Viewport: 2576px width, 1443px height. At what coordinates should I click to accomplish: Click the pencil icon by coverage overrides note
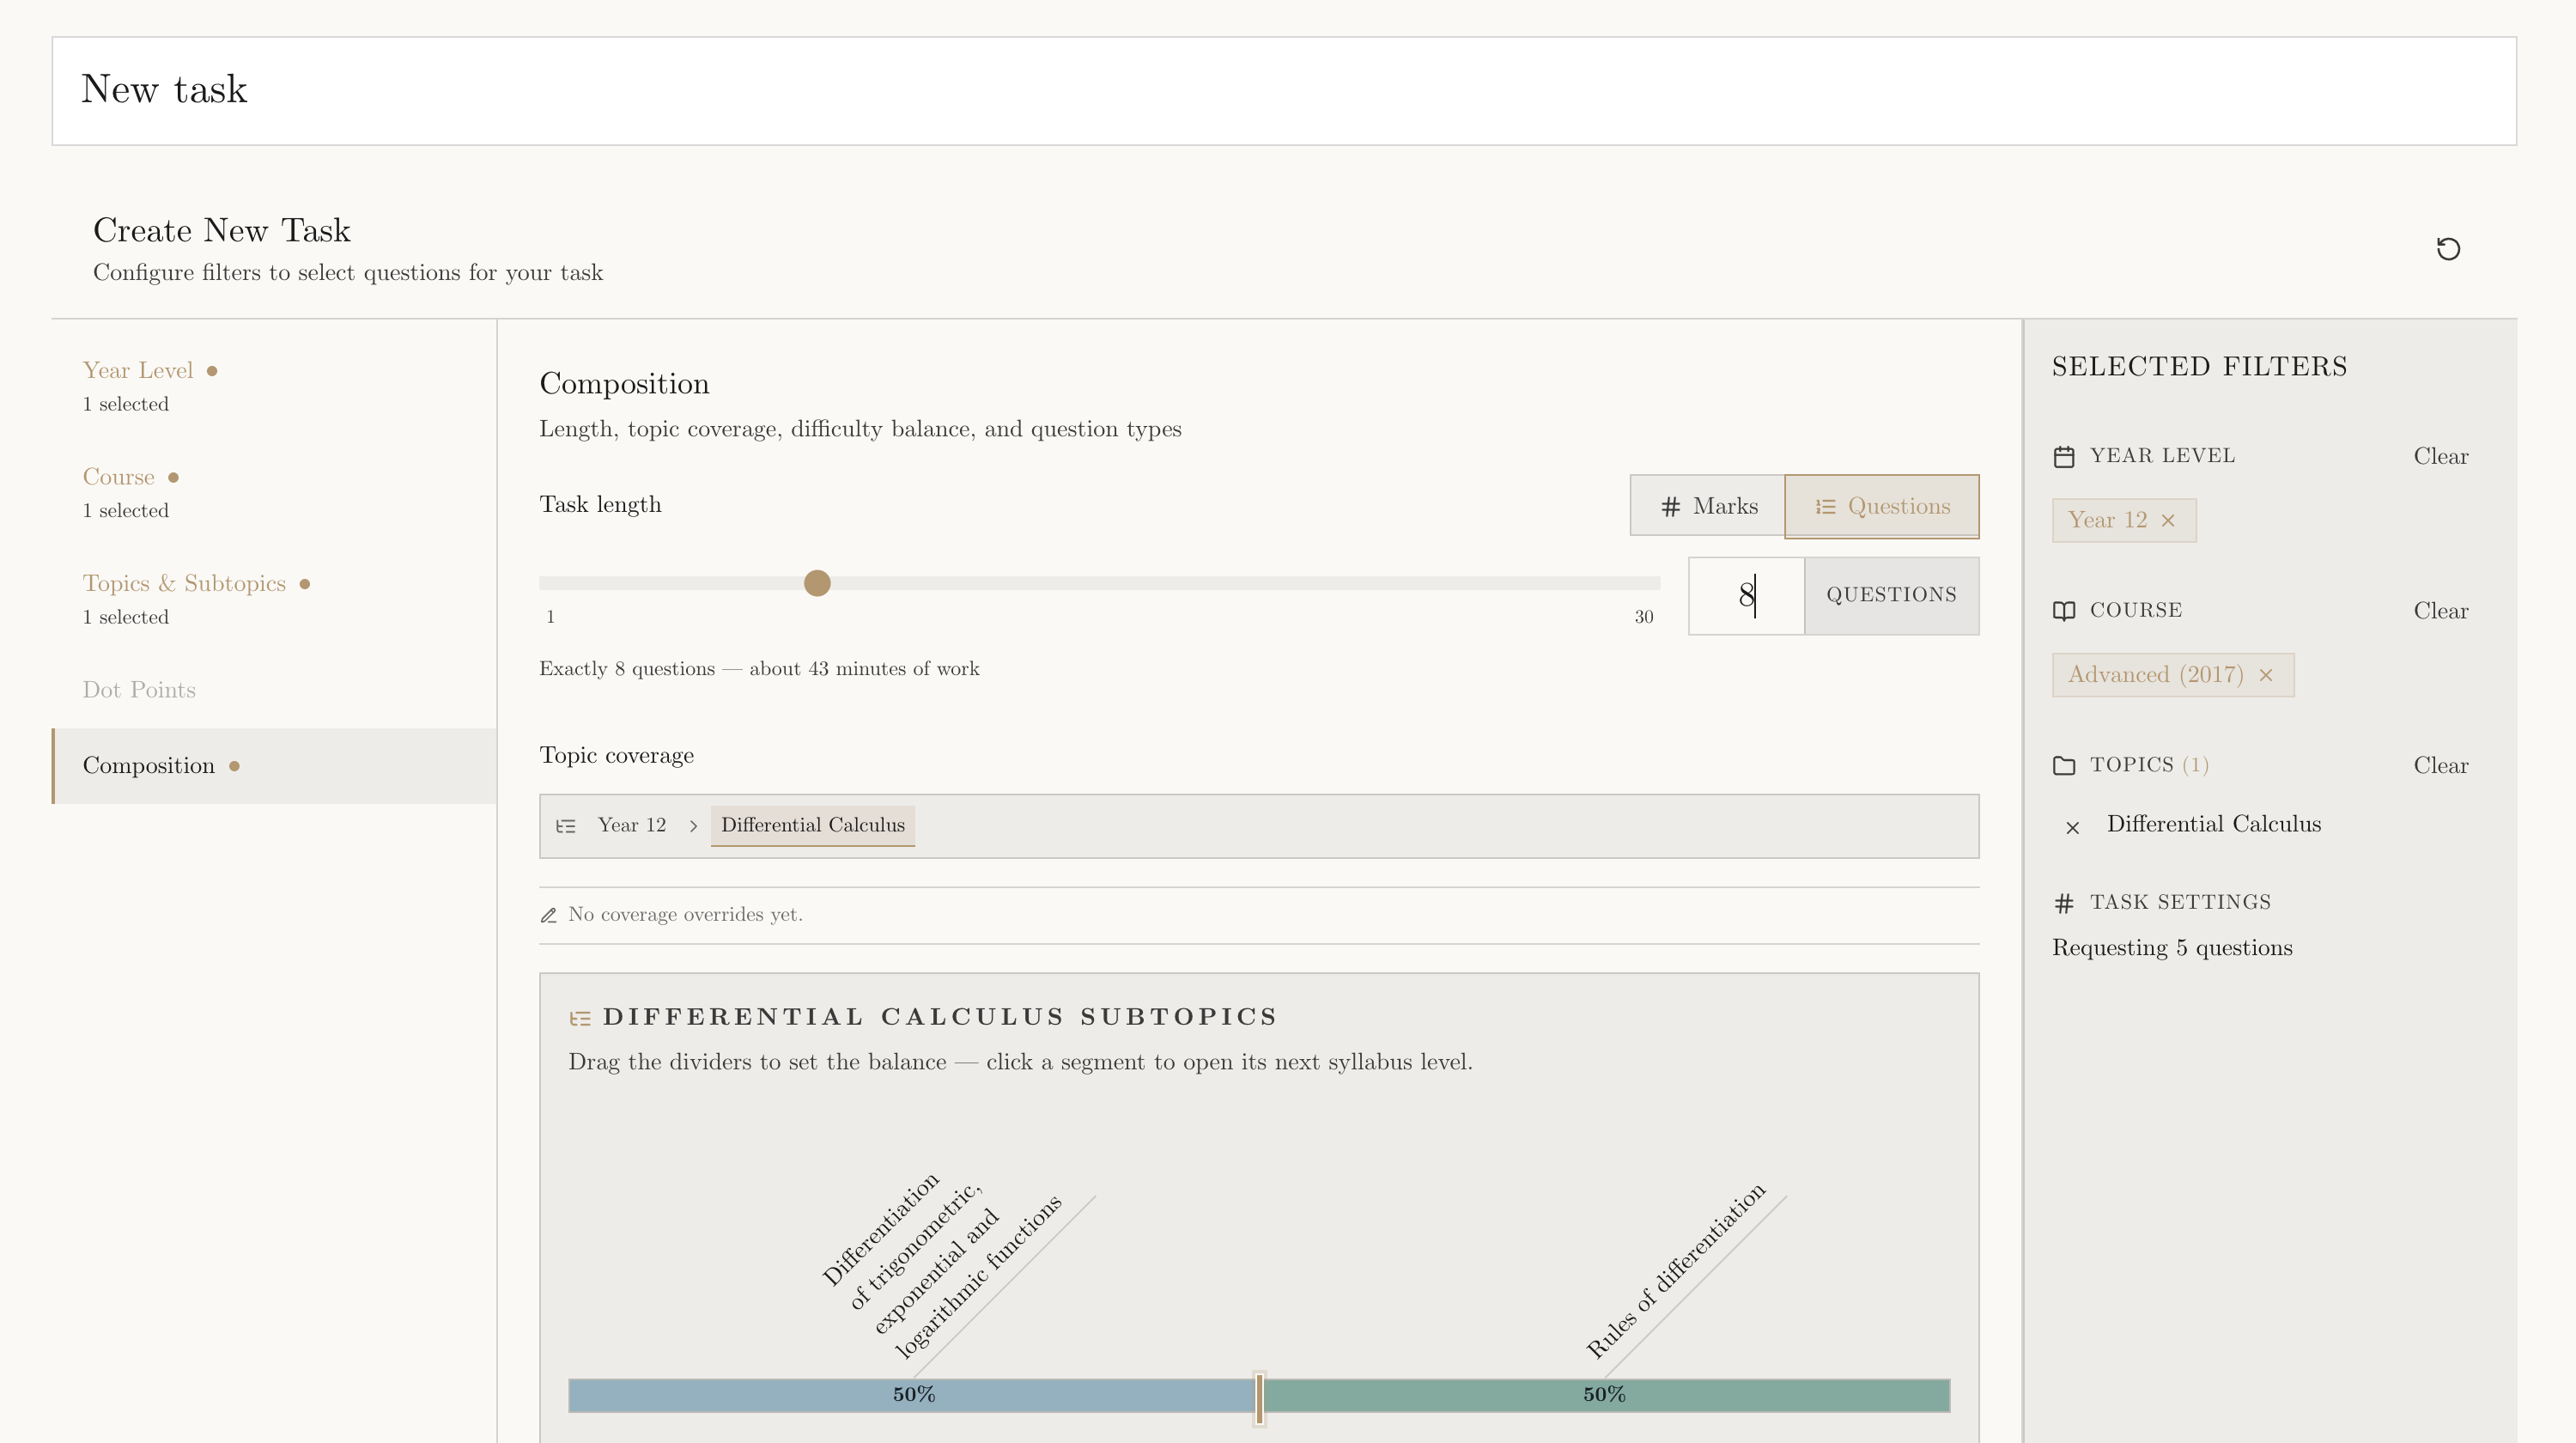tap(548, 915)
